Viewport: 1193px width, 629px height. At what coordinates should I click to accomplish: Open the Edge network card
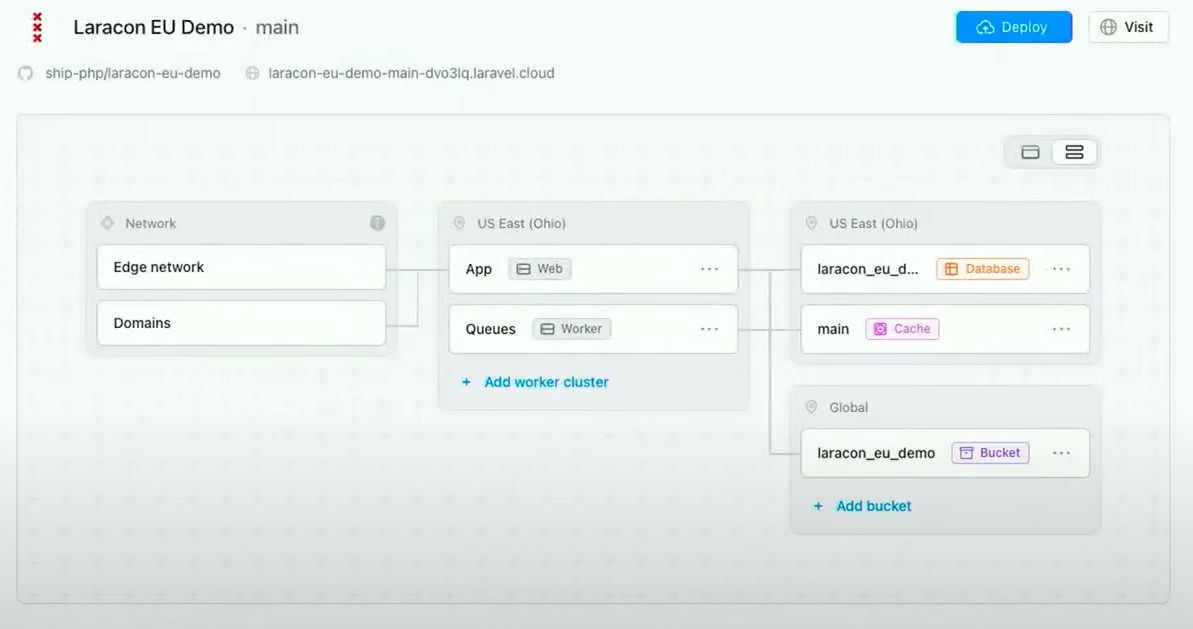pos(241,267)
